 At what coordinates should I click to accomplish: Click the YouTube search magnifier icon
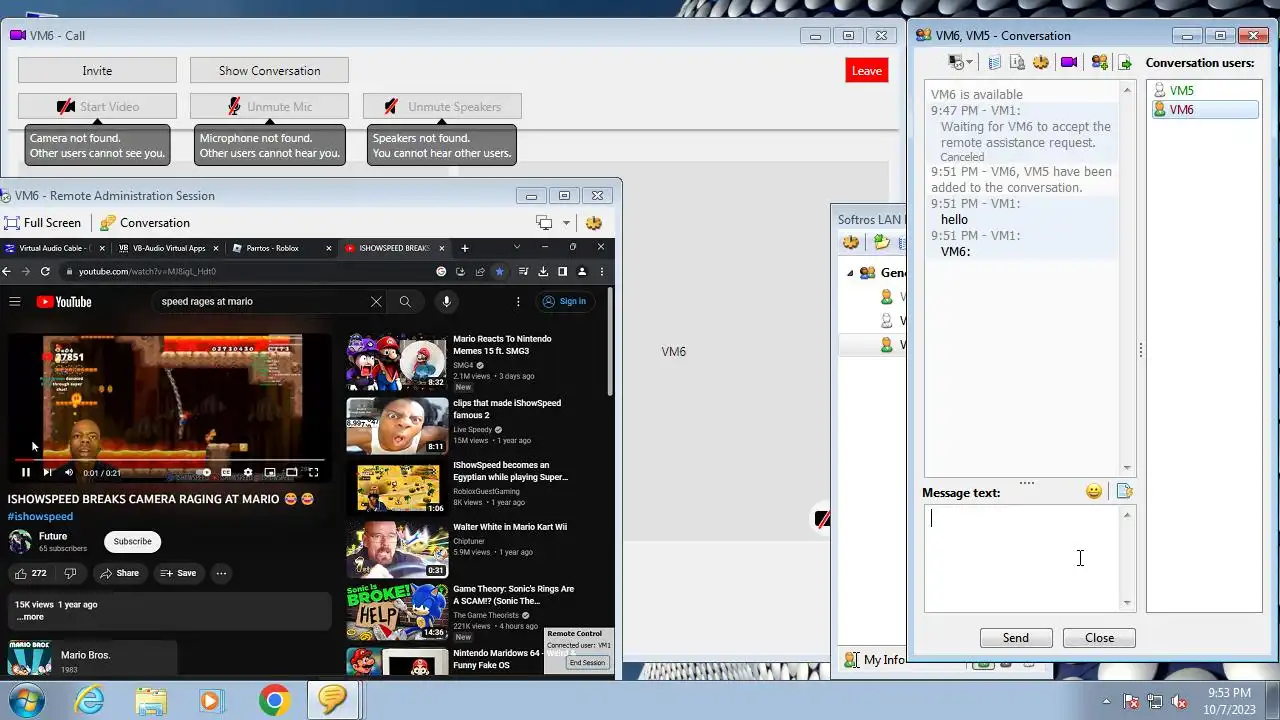[x=405, y=301]
